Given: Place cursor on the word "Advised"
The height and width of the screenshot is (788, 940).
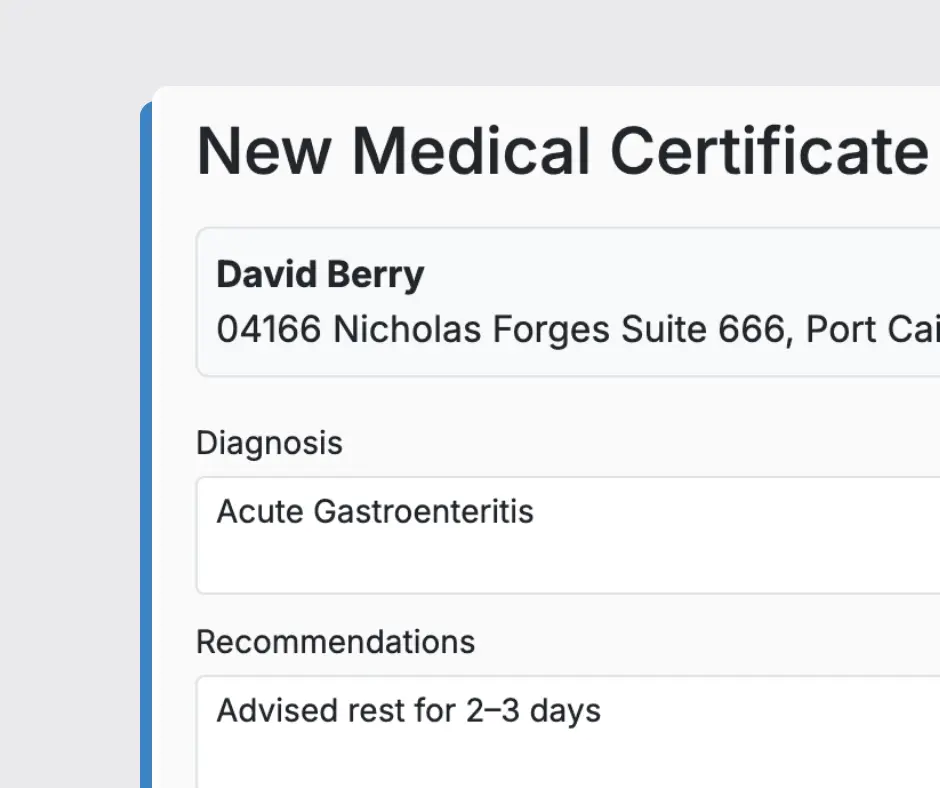Looking at the screenshot, I should 277,711.
